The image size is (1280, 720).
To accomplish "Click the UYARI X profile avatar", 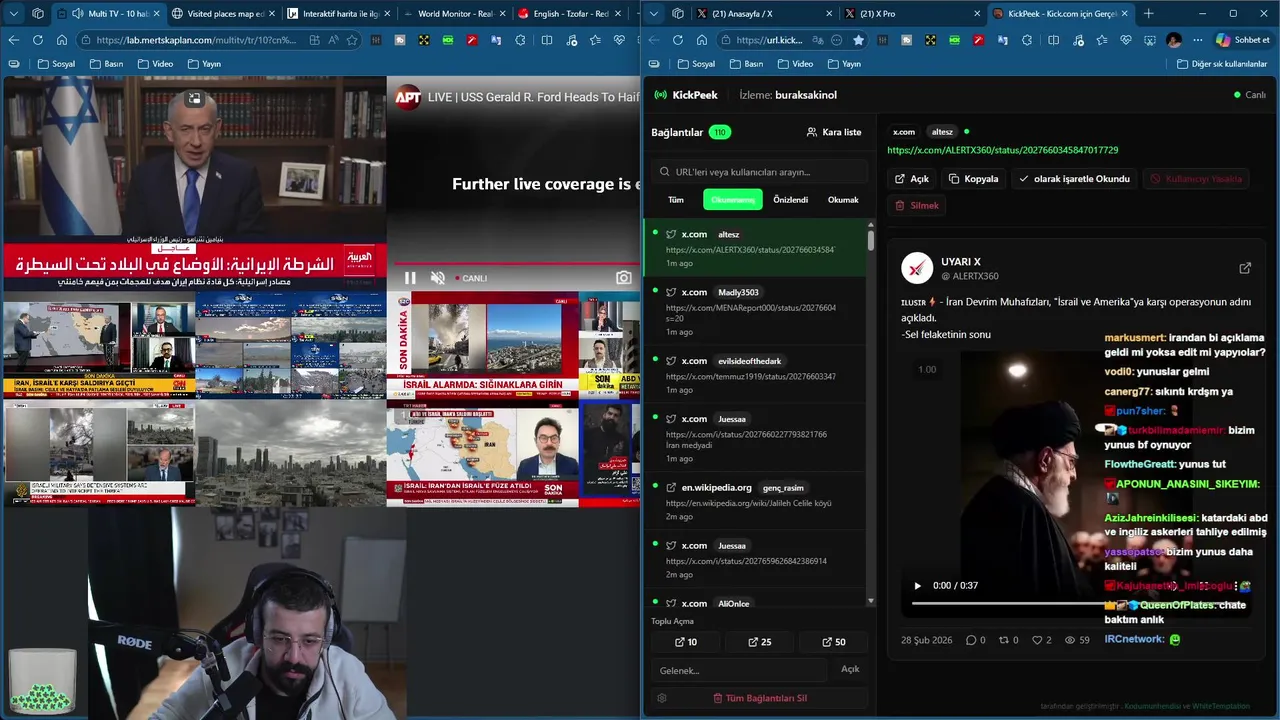I will coord(917,268).
